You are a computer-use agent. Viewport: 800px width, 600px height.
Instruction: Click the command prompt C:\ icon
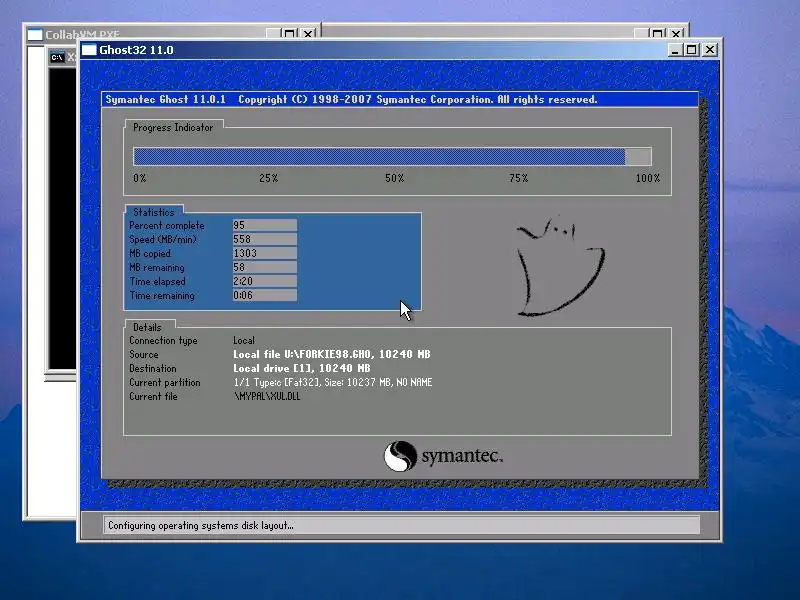click(57, 57)
